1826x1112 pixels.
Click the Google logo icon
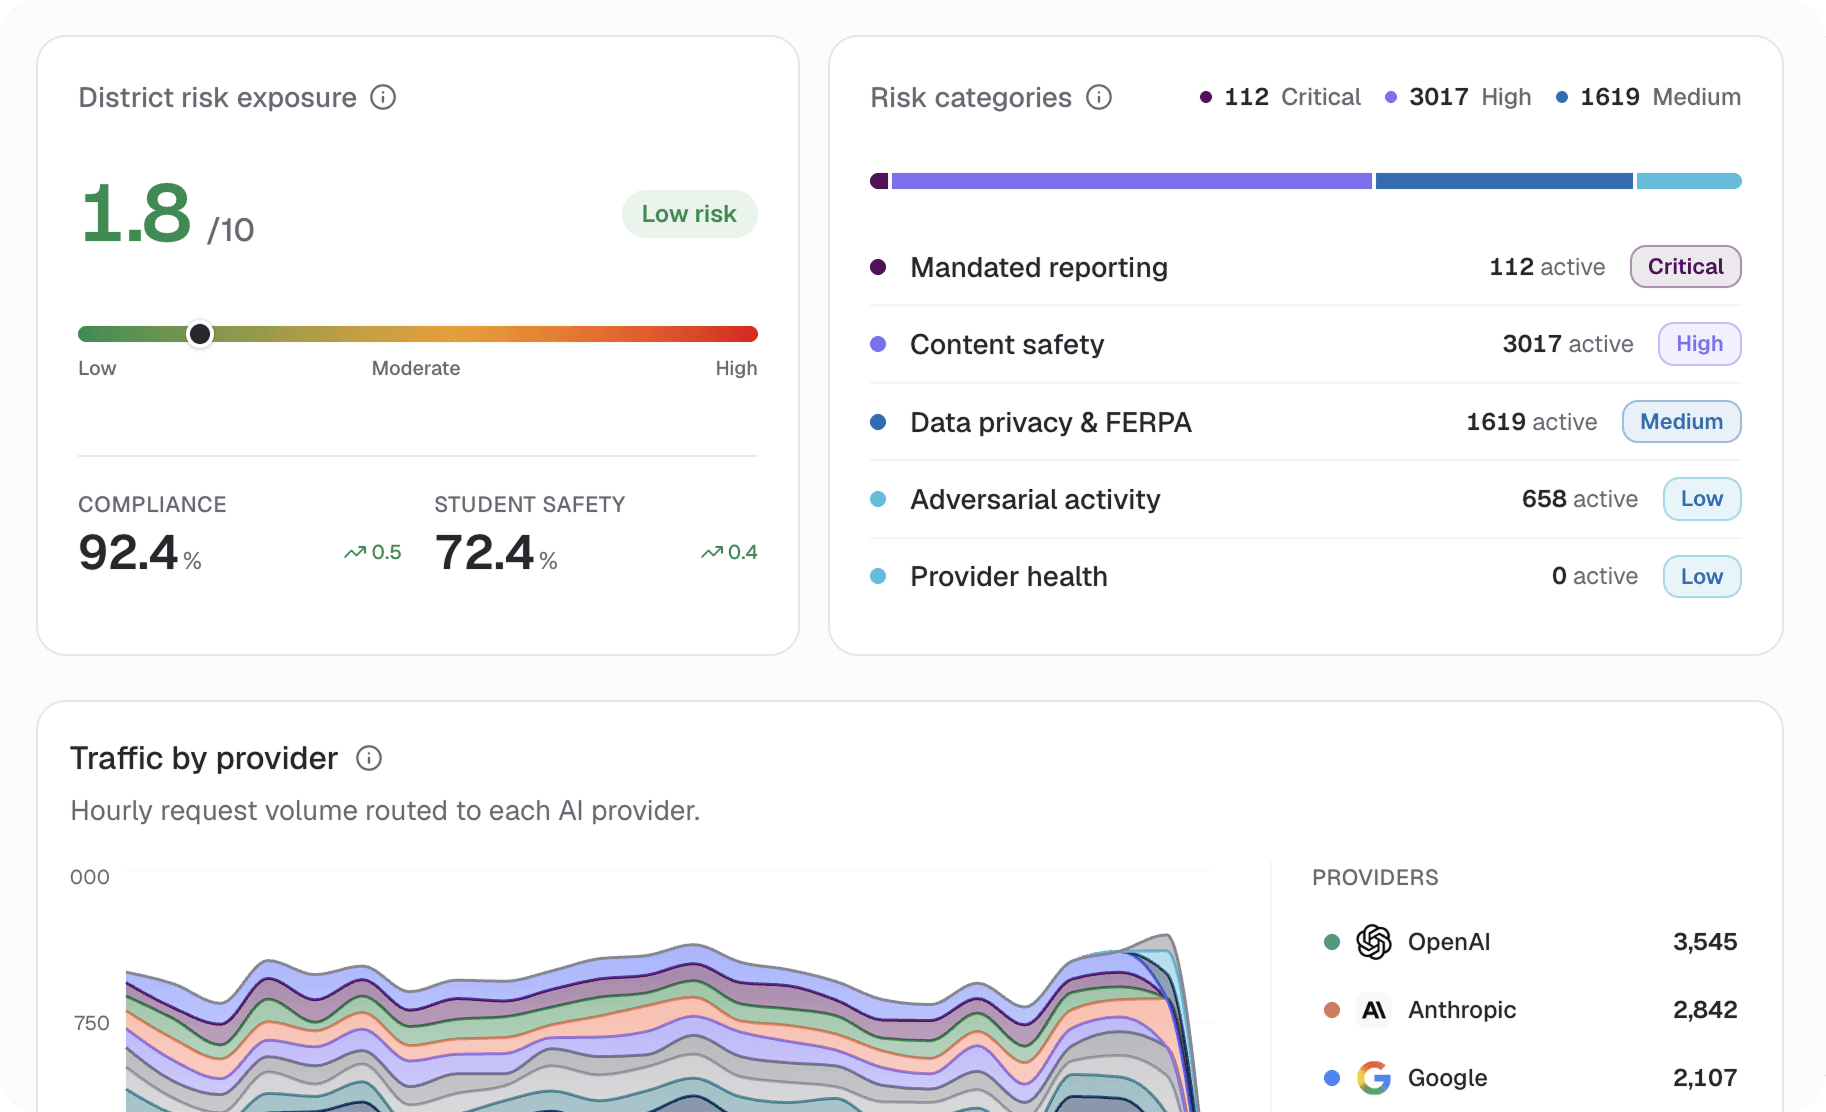1374,1078
